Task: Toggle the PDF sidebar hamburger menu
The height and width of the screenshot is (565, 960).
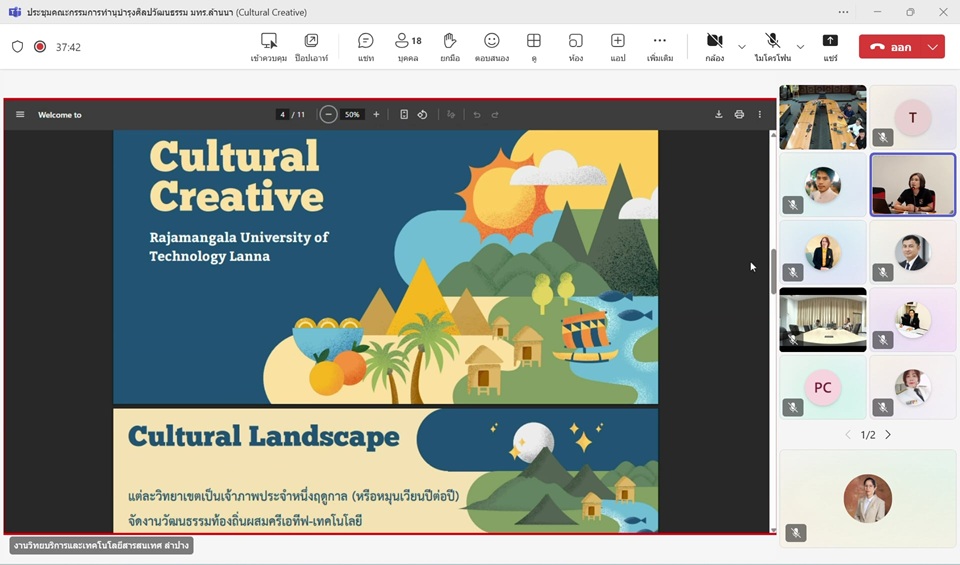Action: [20, 115]
